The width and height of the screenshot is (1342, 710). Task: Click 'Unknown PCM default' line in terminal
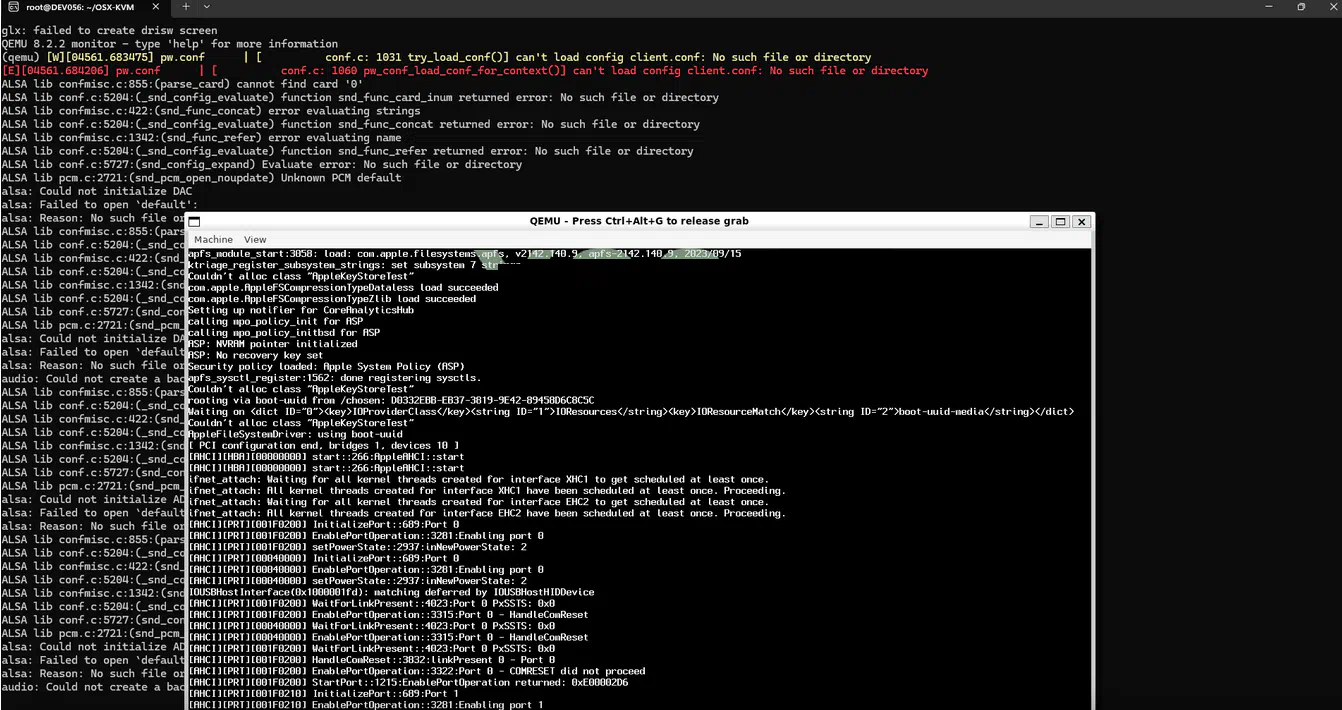(x=201, y=178)
